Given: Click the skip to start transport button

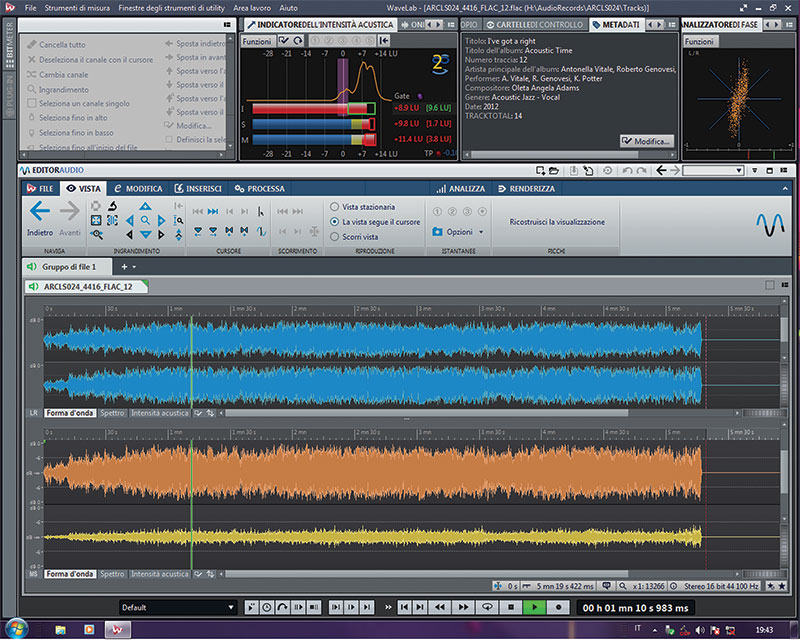Looking at the screenshot, I should coord(405,607).
